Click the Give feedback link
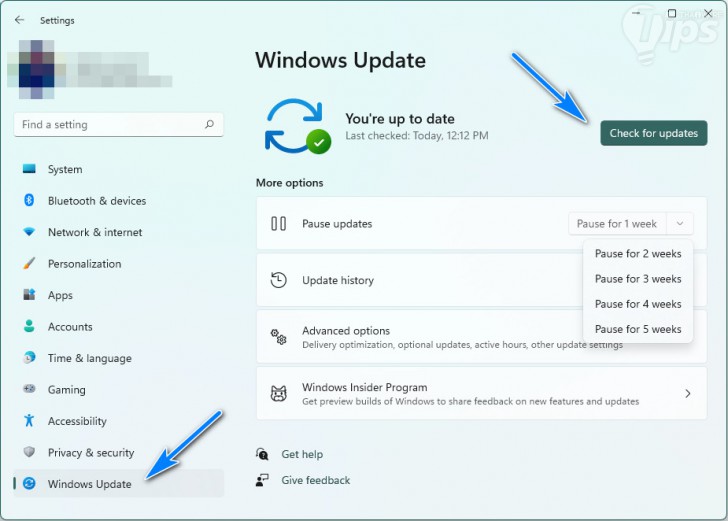Viewport: 728px width, 521px height. click(x=316, y=480)
